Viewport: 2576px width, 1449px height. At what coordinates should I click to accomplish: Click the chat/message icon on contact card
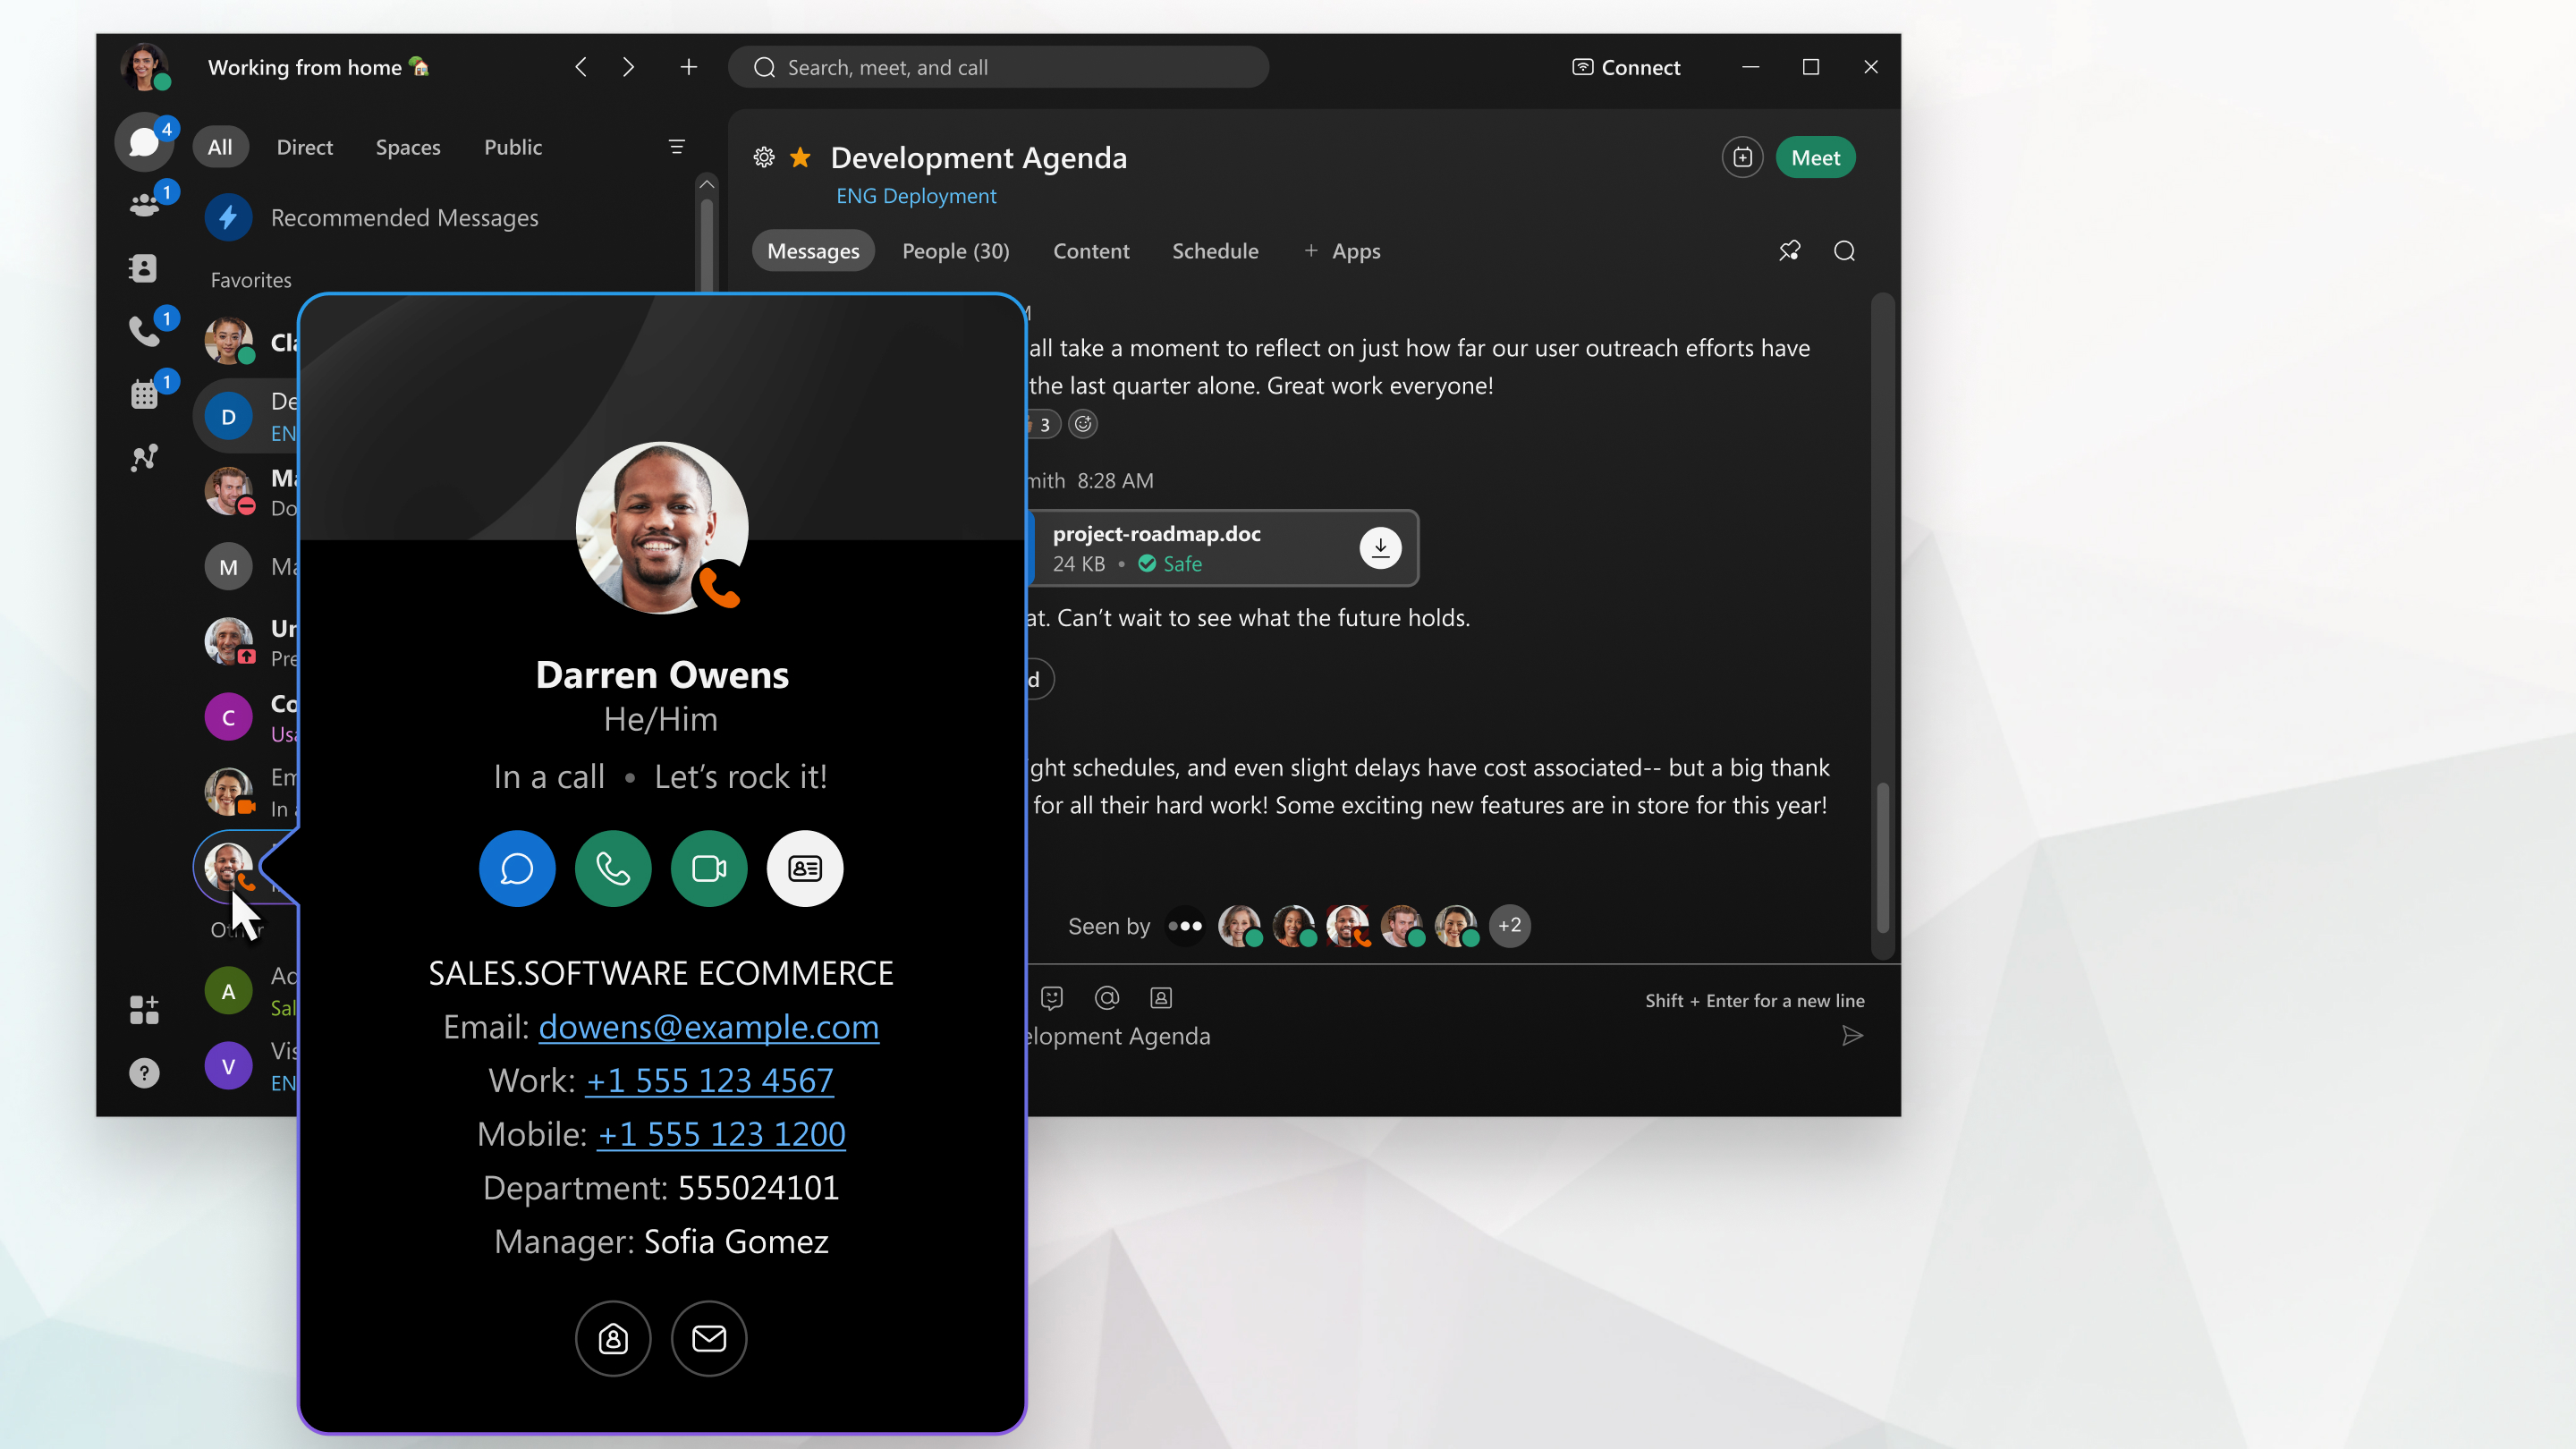(517, 869)
